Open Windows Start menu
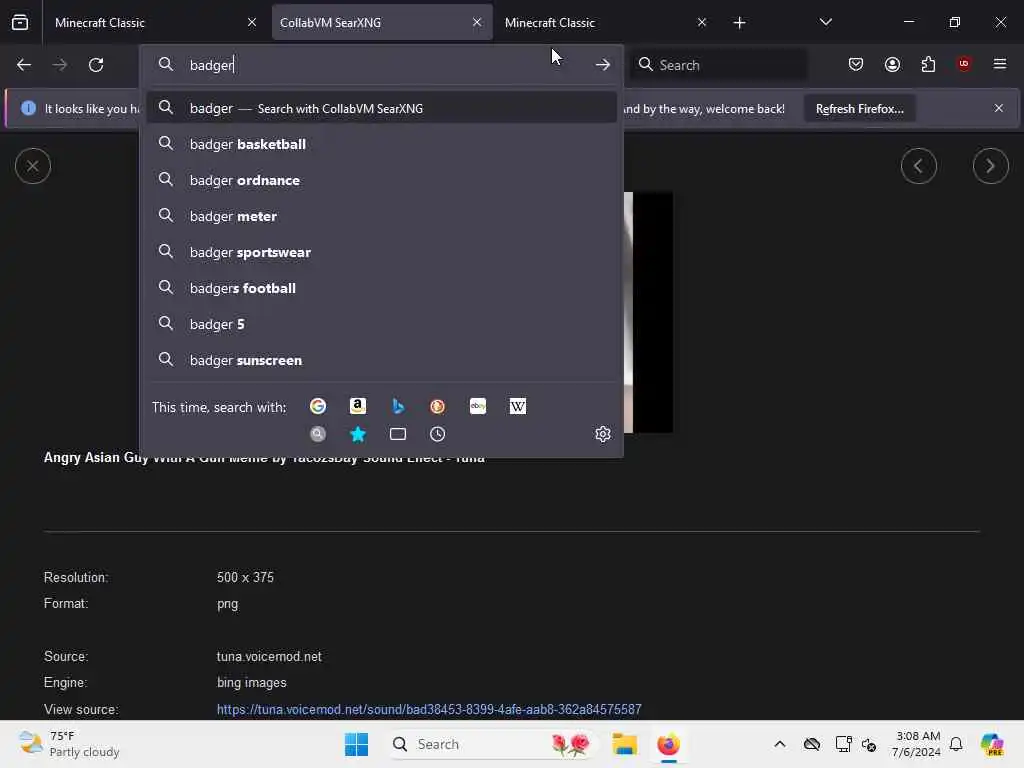1024x768 pixels. [x=357, y=744]
